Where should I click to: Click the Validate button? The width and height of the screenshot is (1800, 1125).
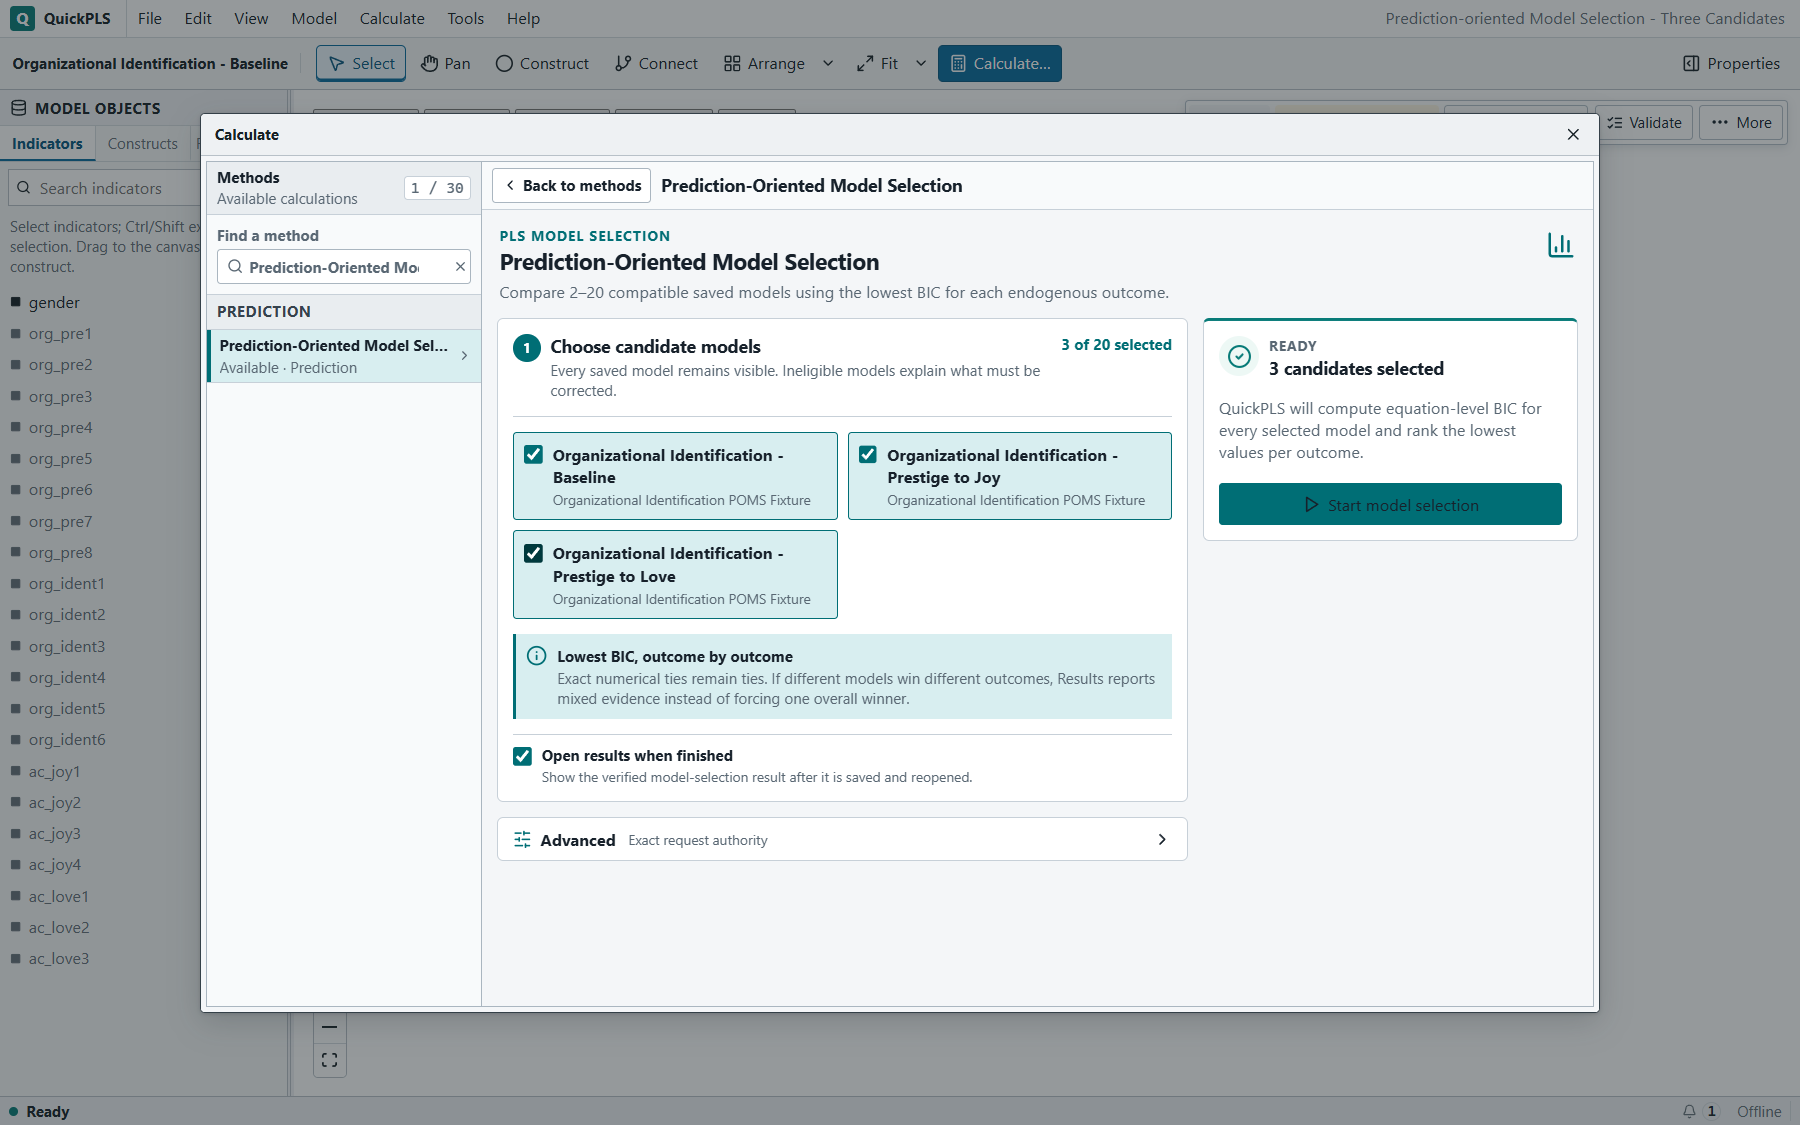1644,122
